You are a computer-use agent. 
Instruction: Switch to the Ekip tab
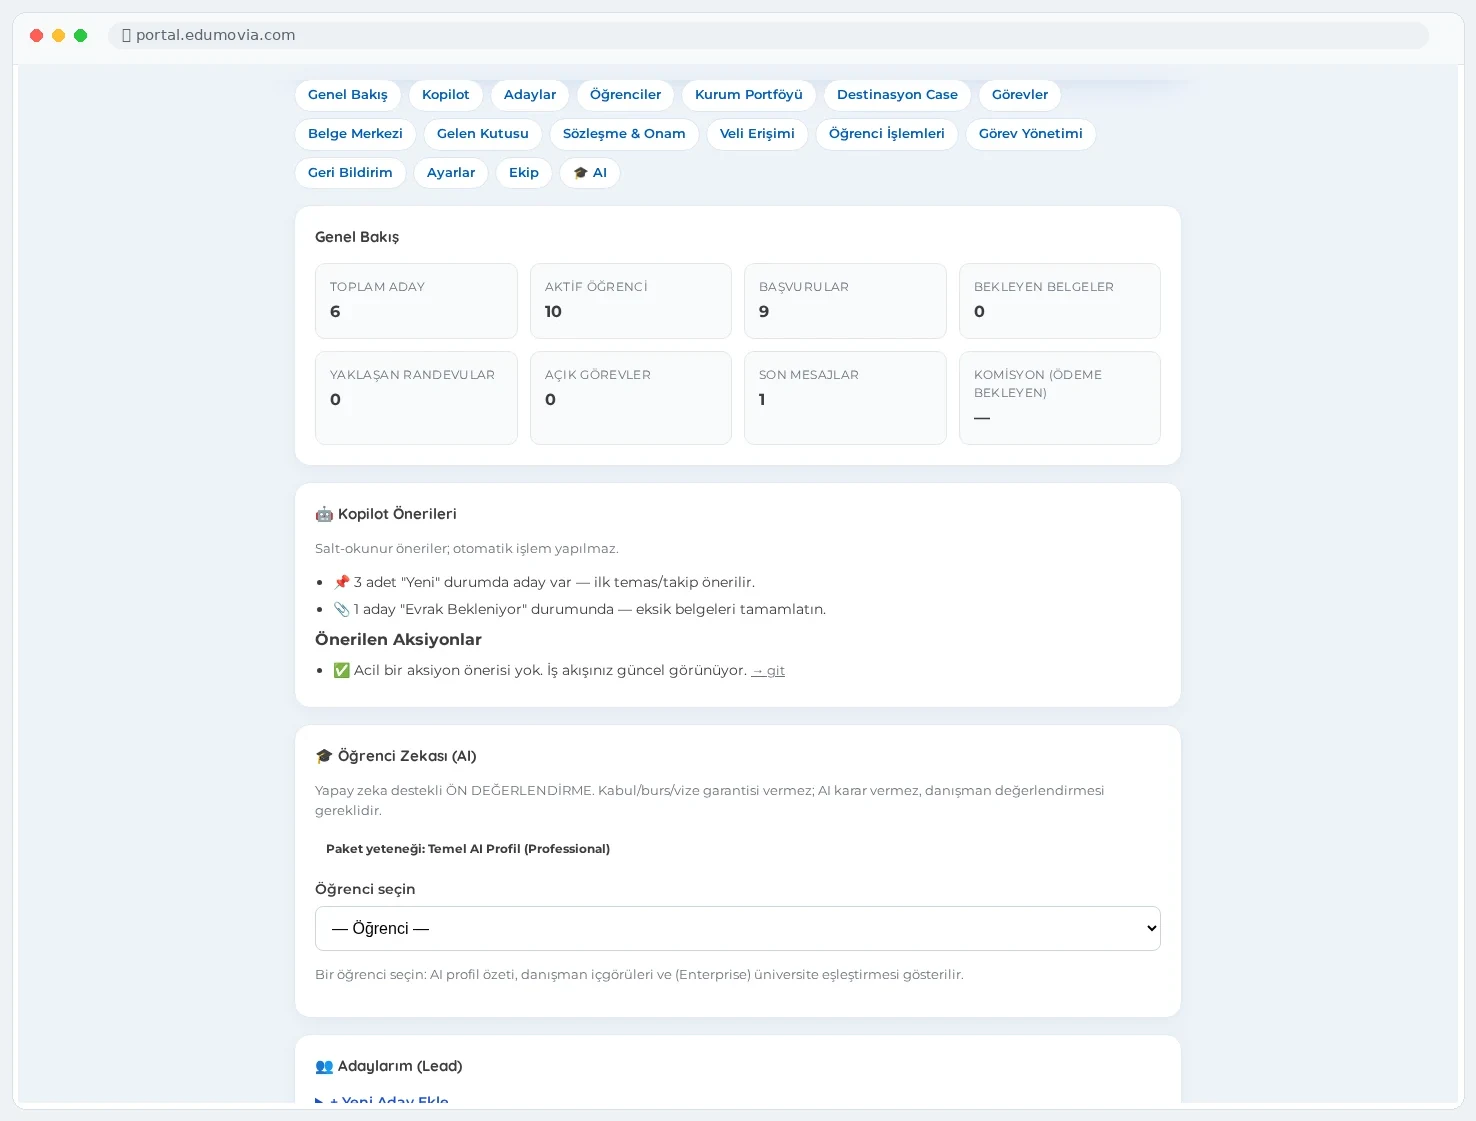(524, 173)
